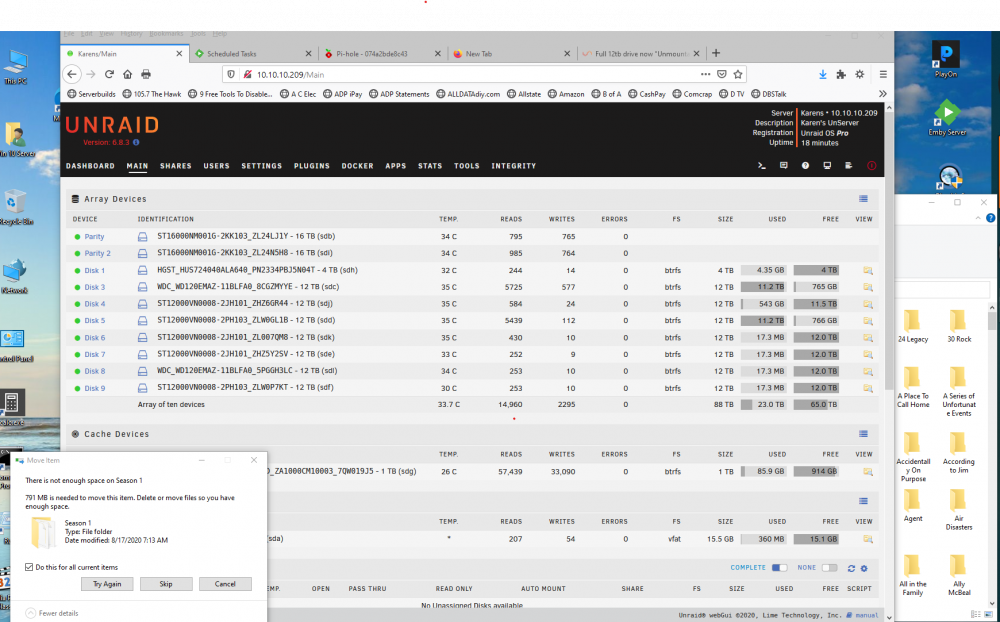Expand the bookmarks toolbar overflow chevron
1000x622 pixels.
[x=883, y=94]
